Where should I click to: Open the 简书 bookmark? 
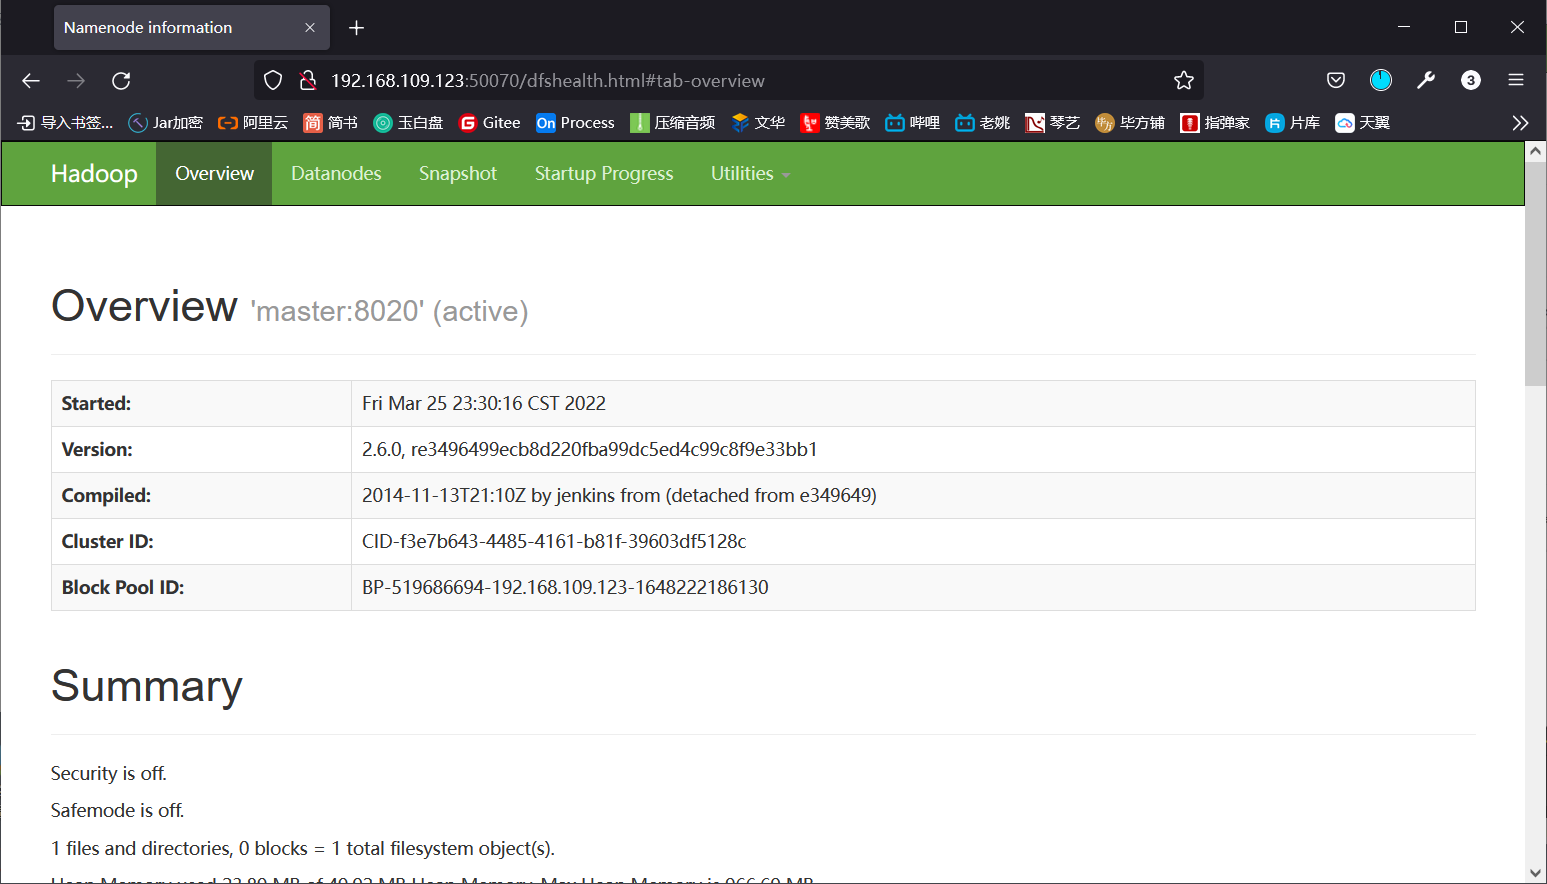(331, 123)
